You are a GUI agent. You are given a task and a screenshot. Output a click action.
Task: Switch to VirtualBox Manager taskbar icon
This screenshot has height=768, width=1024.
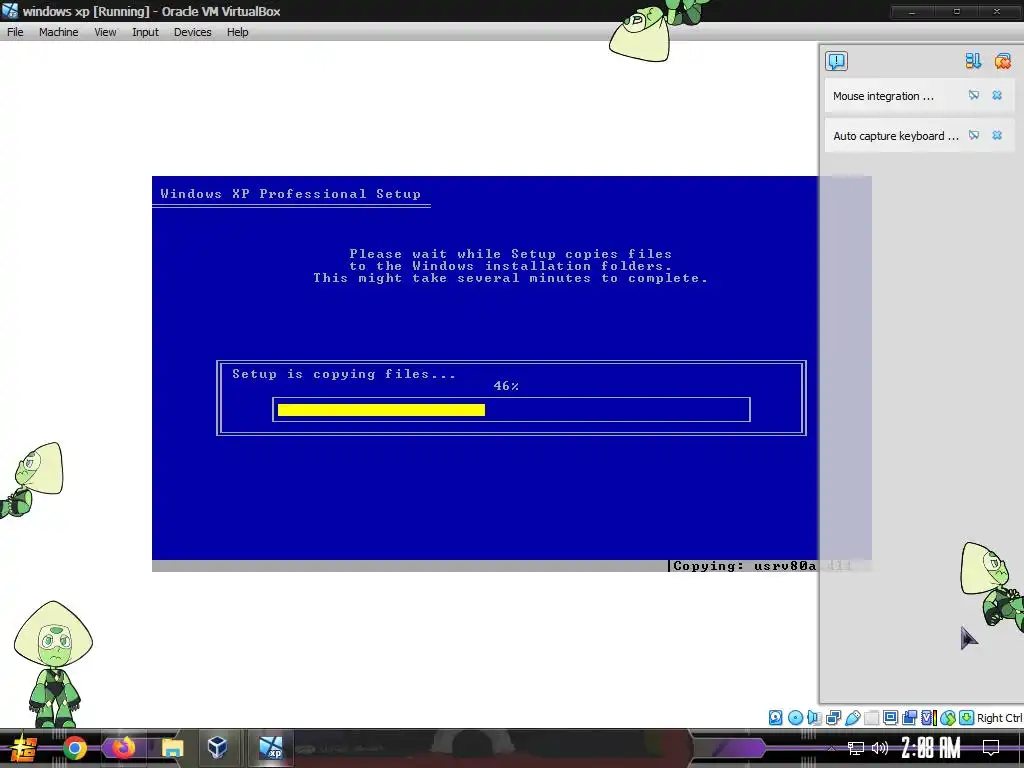click(217, 747)
